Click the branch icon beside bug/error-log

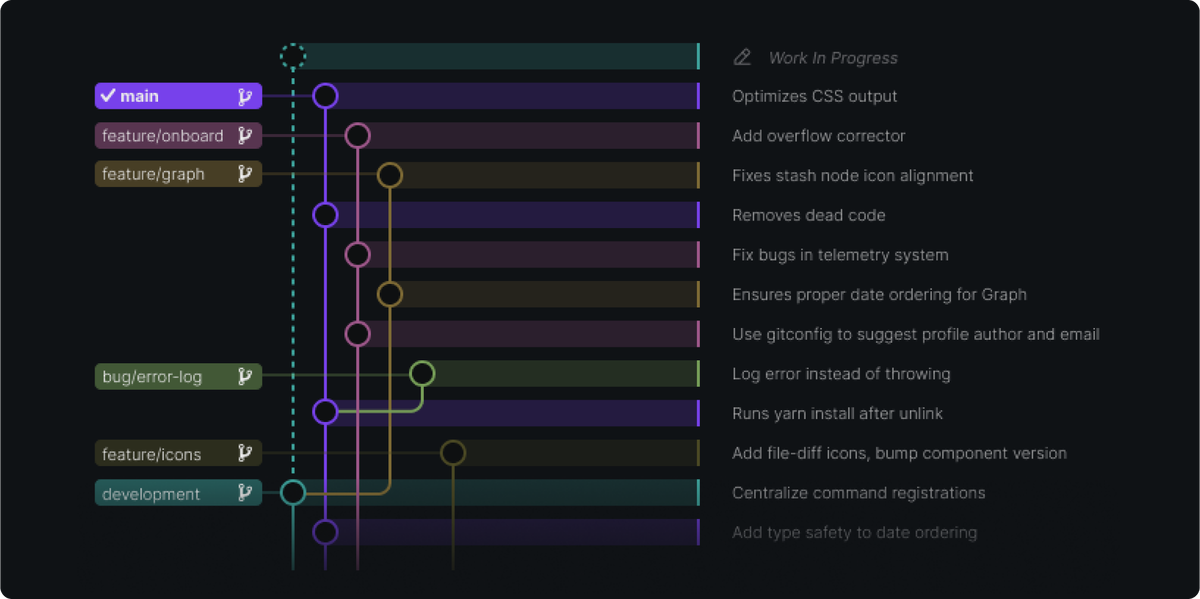point(244,376)
